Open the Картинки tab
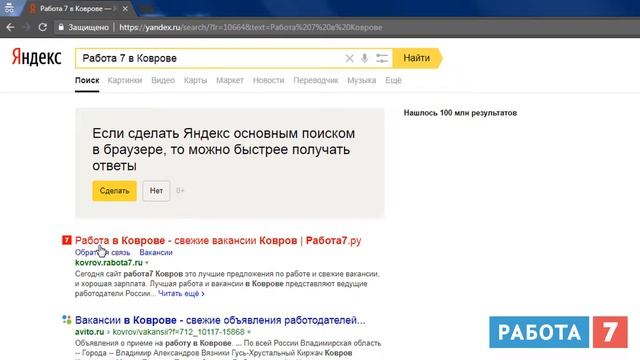 pyautogui.click(x=125, y=80)
